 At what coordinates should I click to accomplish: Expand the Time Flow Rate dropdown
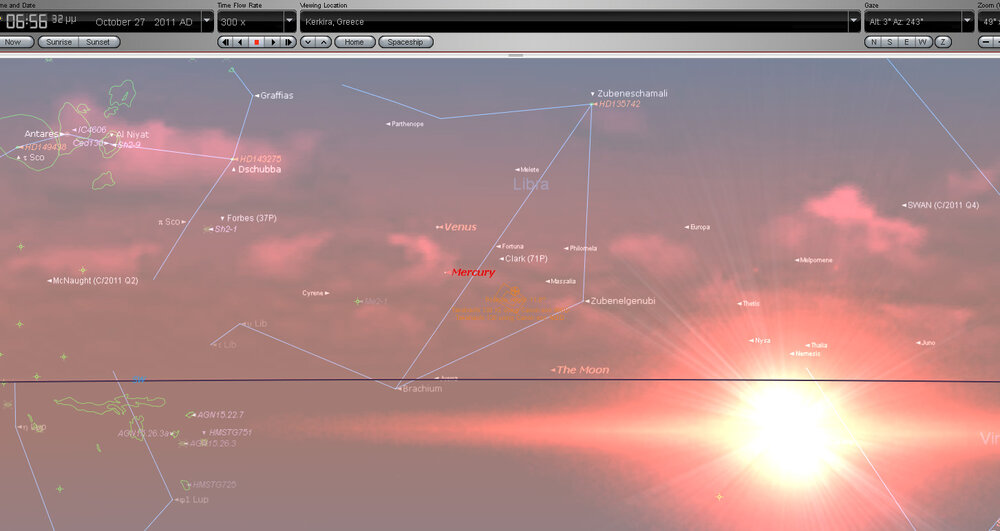pyautogui.click(x=289, y=20)
